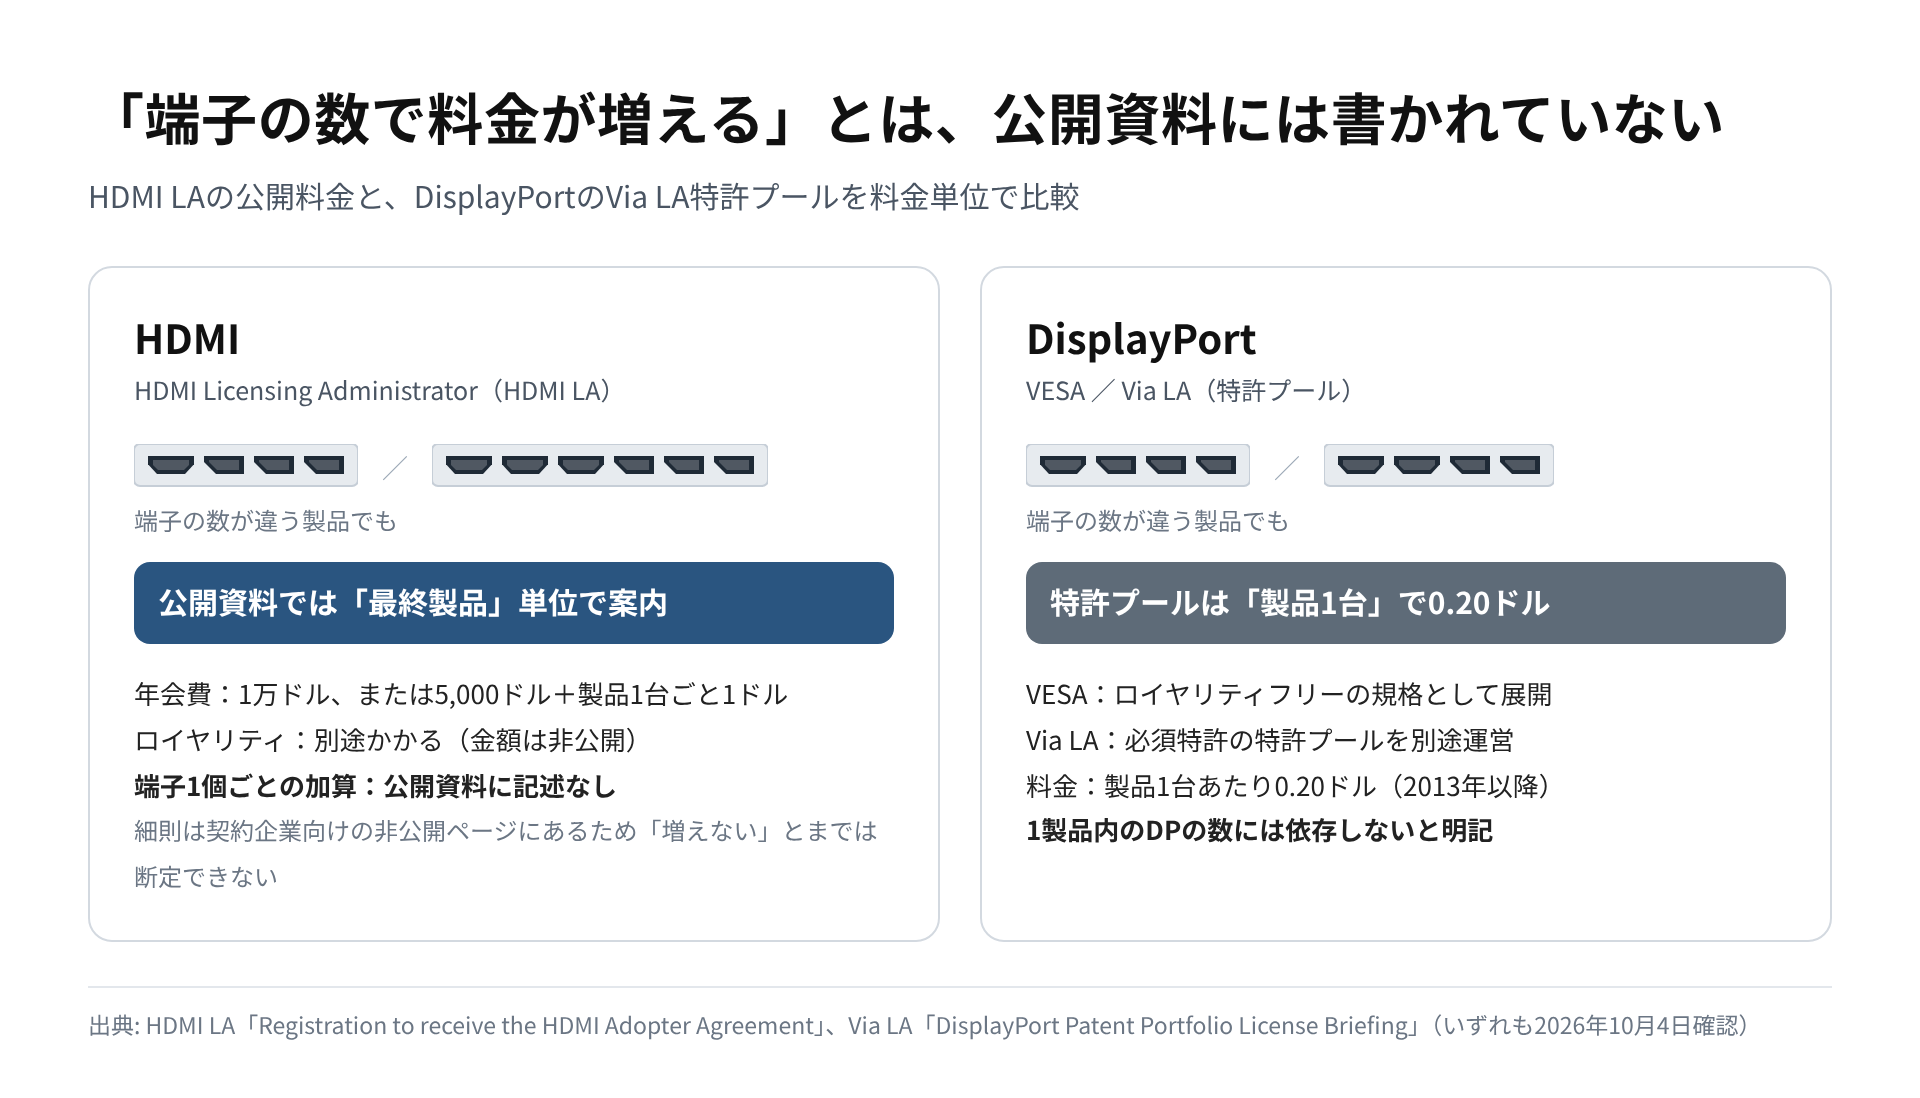This screenshot has width=1920, height=1098.
Task: Click the blue banner 公開資料では「最終製品」単位で案内
Action: [x=514, y=603]
